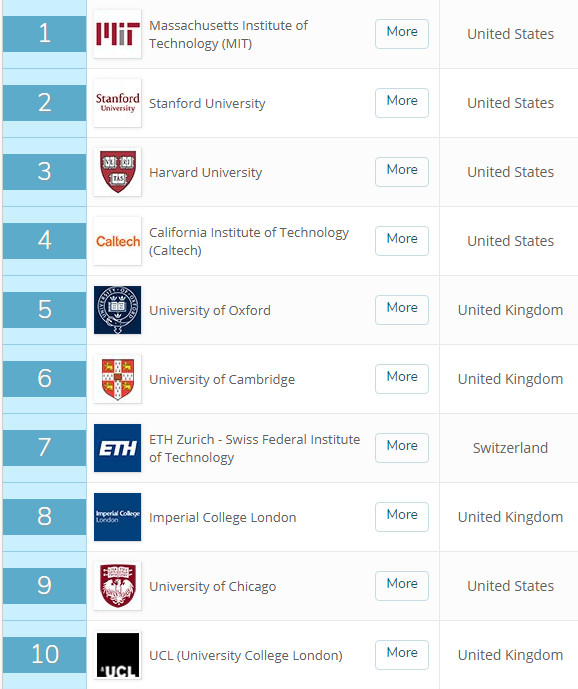The width and height of the screenshot is (578, 689).
Task: Click the Stanford University logo
Action: click(x=117, y=103)
